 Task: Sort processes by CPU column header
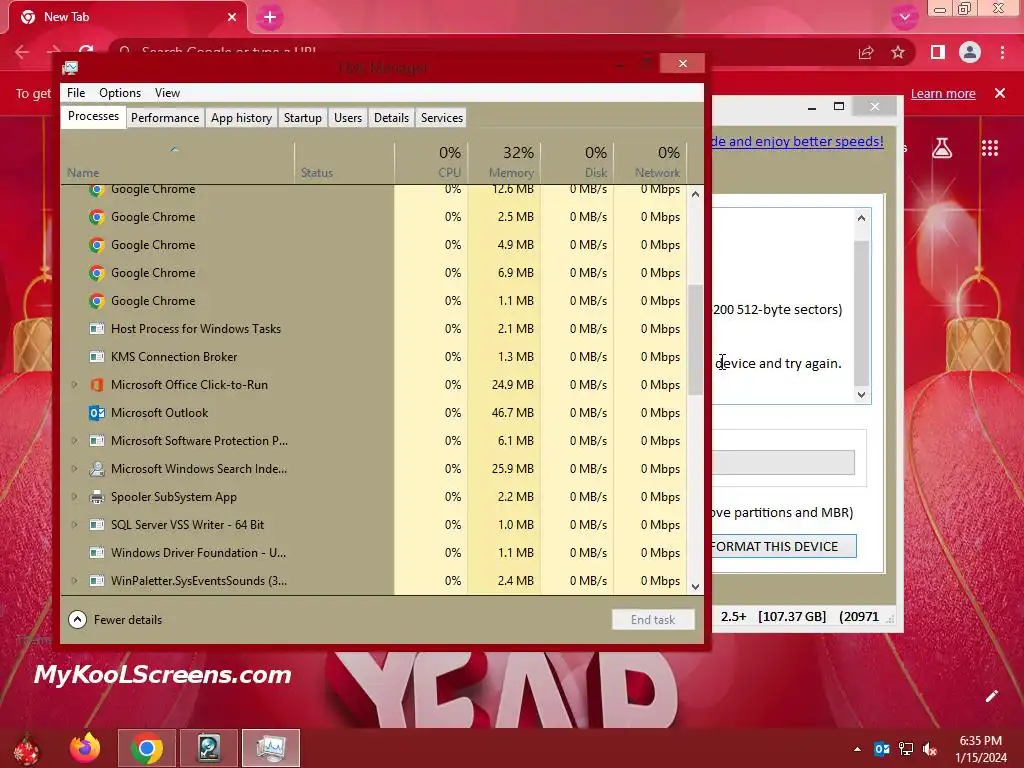(431, 162)
